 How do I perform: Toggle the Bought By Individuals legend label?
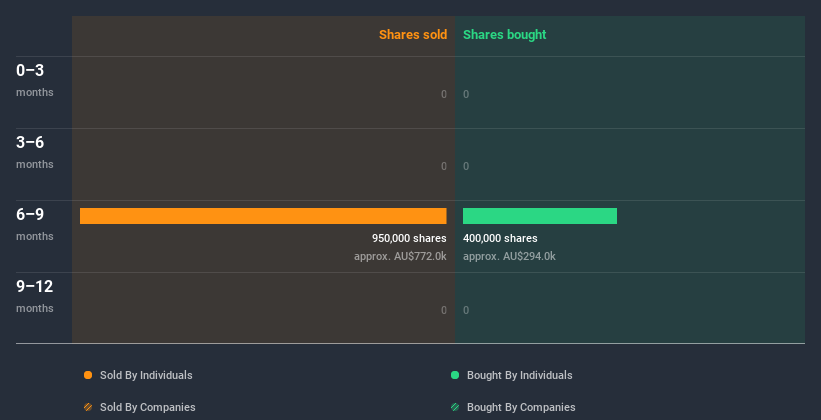[519, 375]
